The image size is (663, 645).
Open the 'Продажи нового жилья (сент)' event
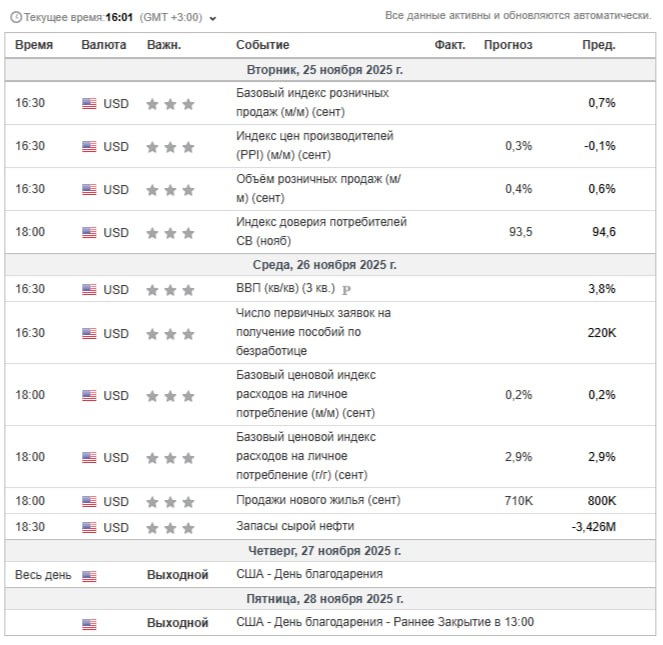(305, 500)
